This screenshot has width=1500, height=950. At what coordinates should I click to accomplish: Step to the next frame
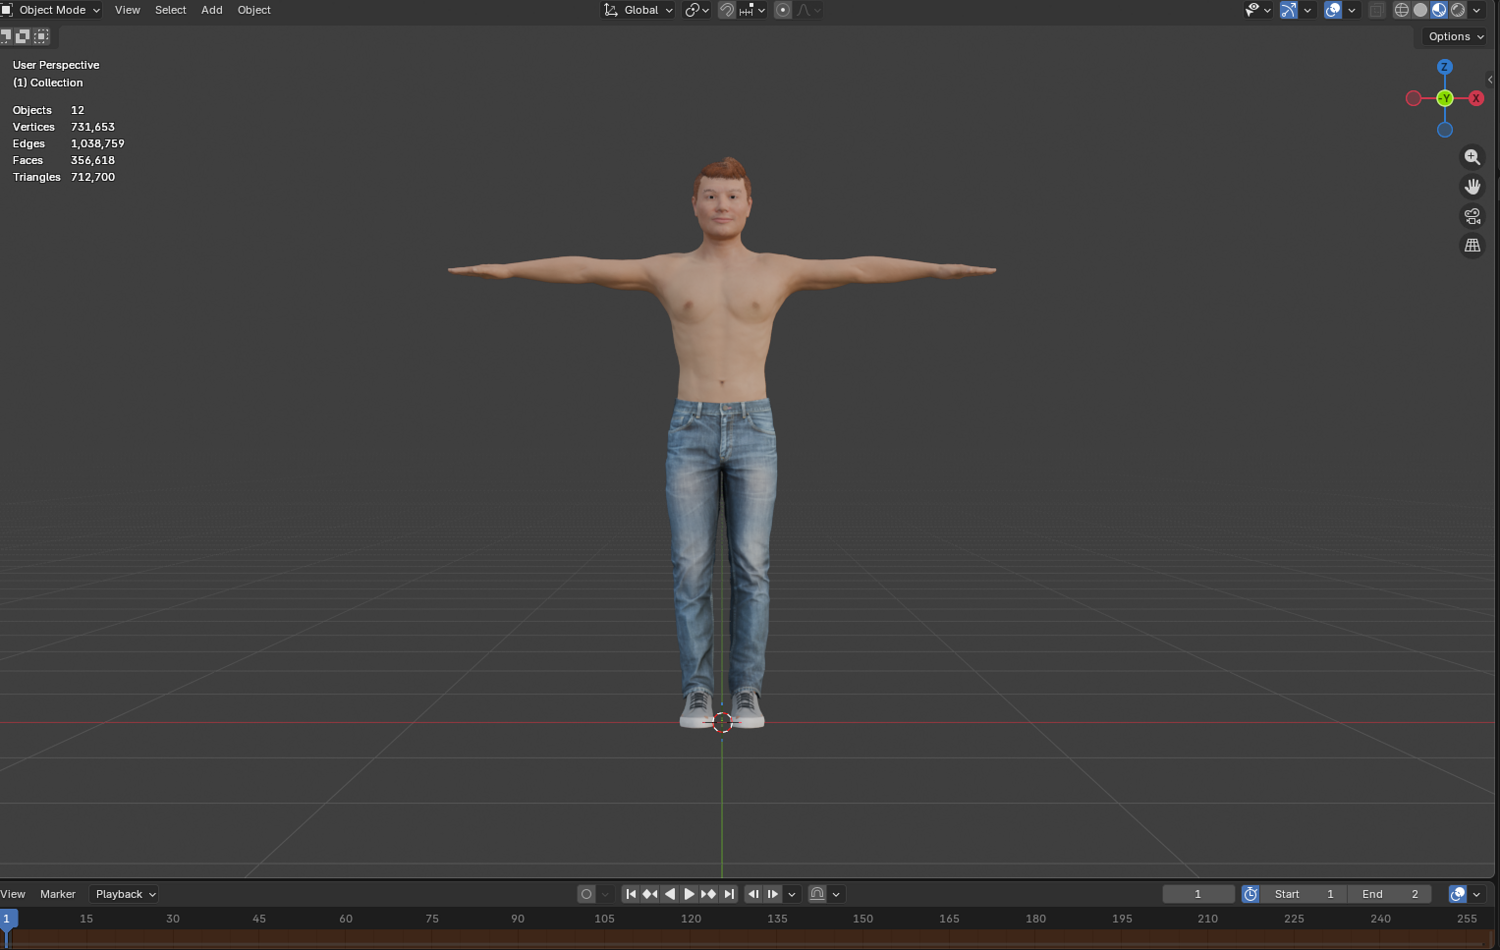click(x=773, y=894)
